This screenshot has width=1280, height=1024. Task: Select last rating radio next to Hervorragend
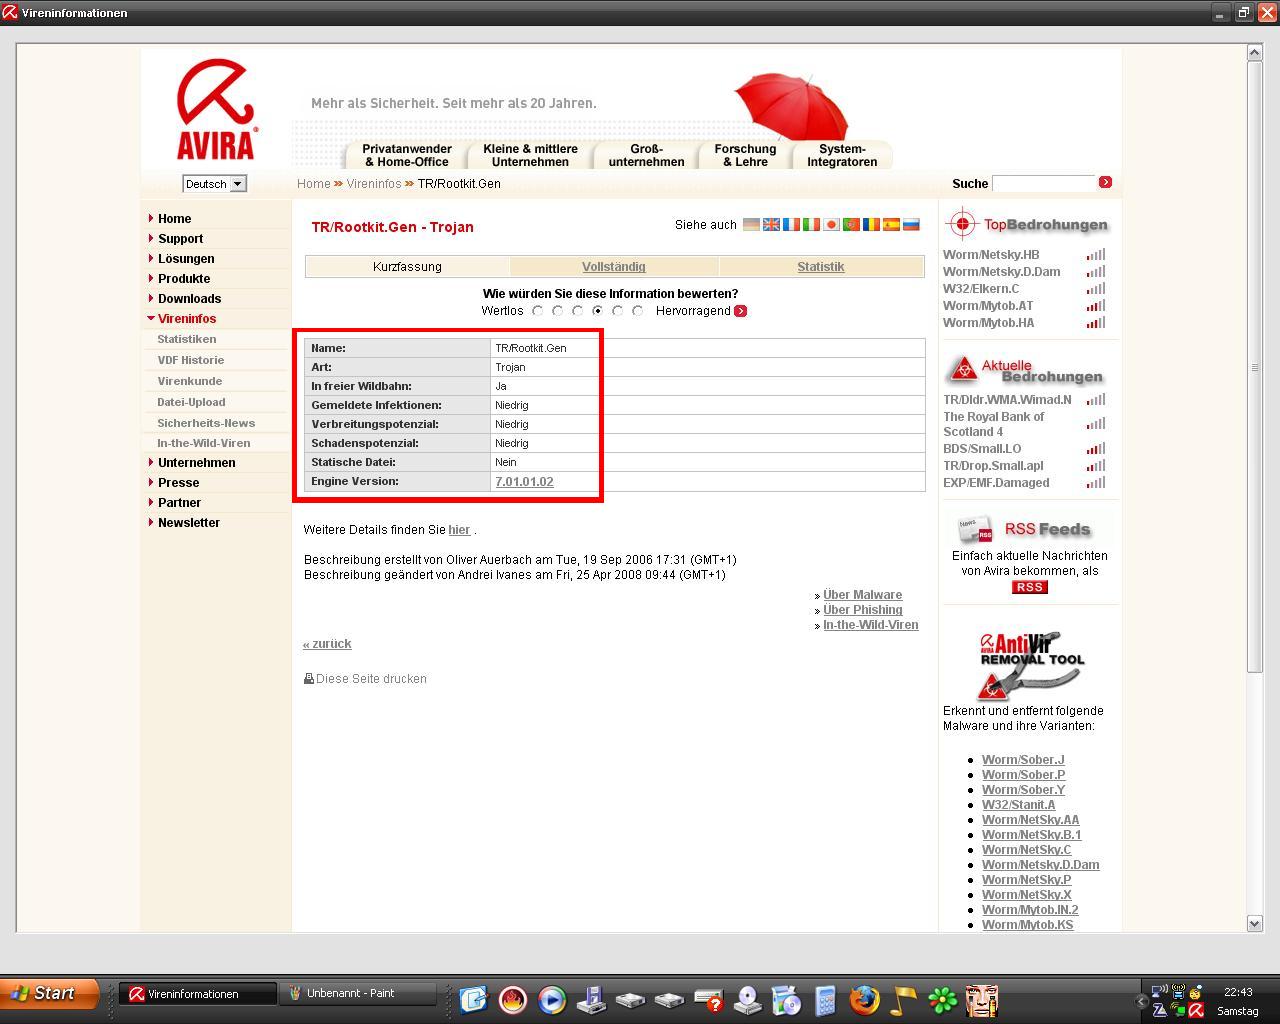[638, 311]
